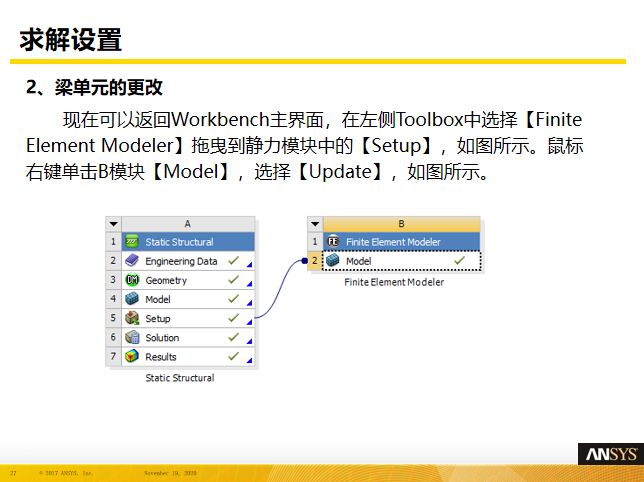Click the Model icon in system A
Viewport: 644px width, 482px height.
(132, 299)
